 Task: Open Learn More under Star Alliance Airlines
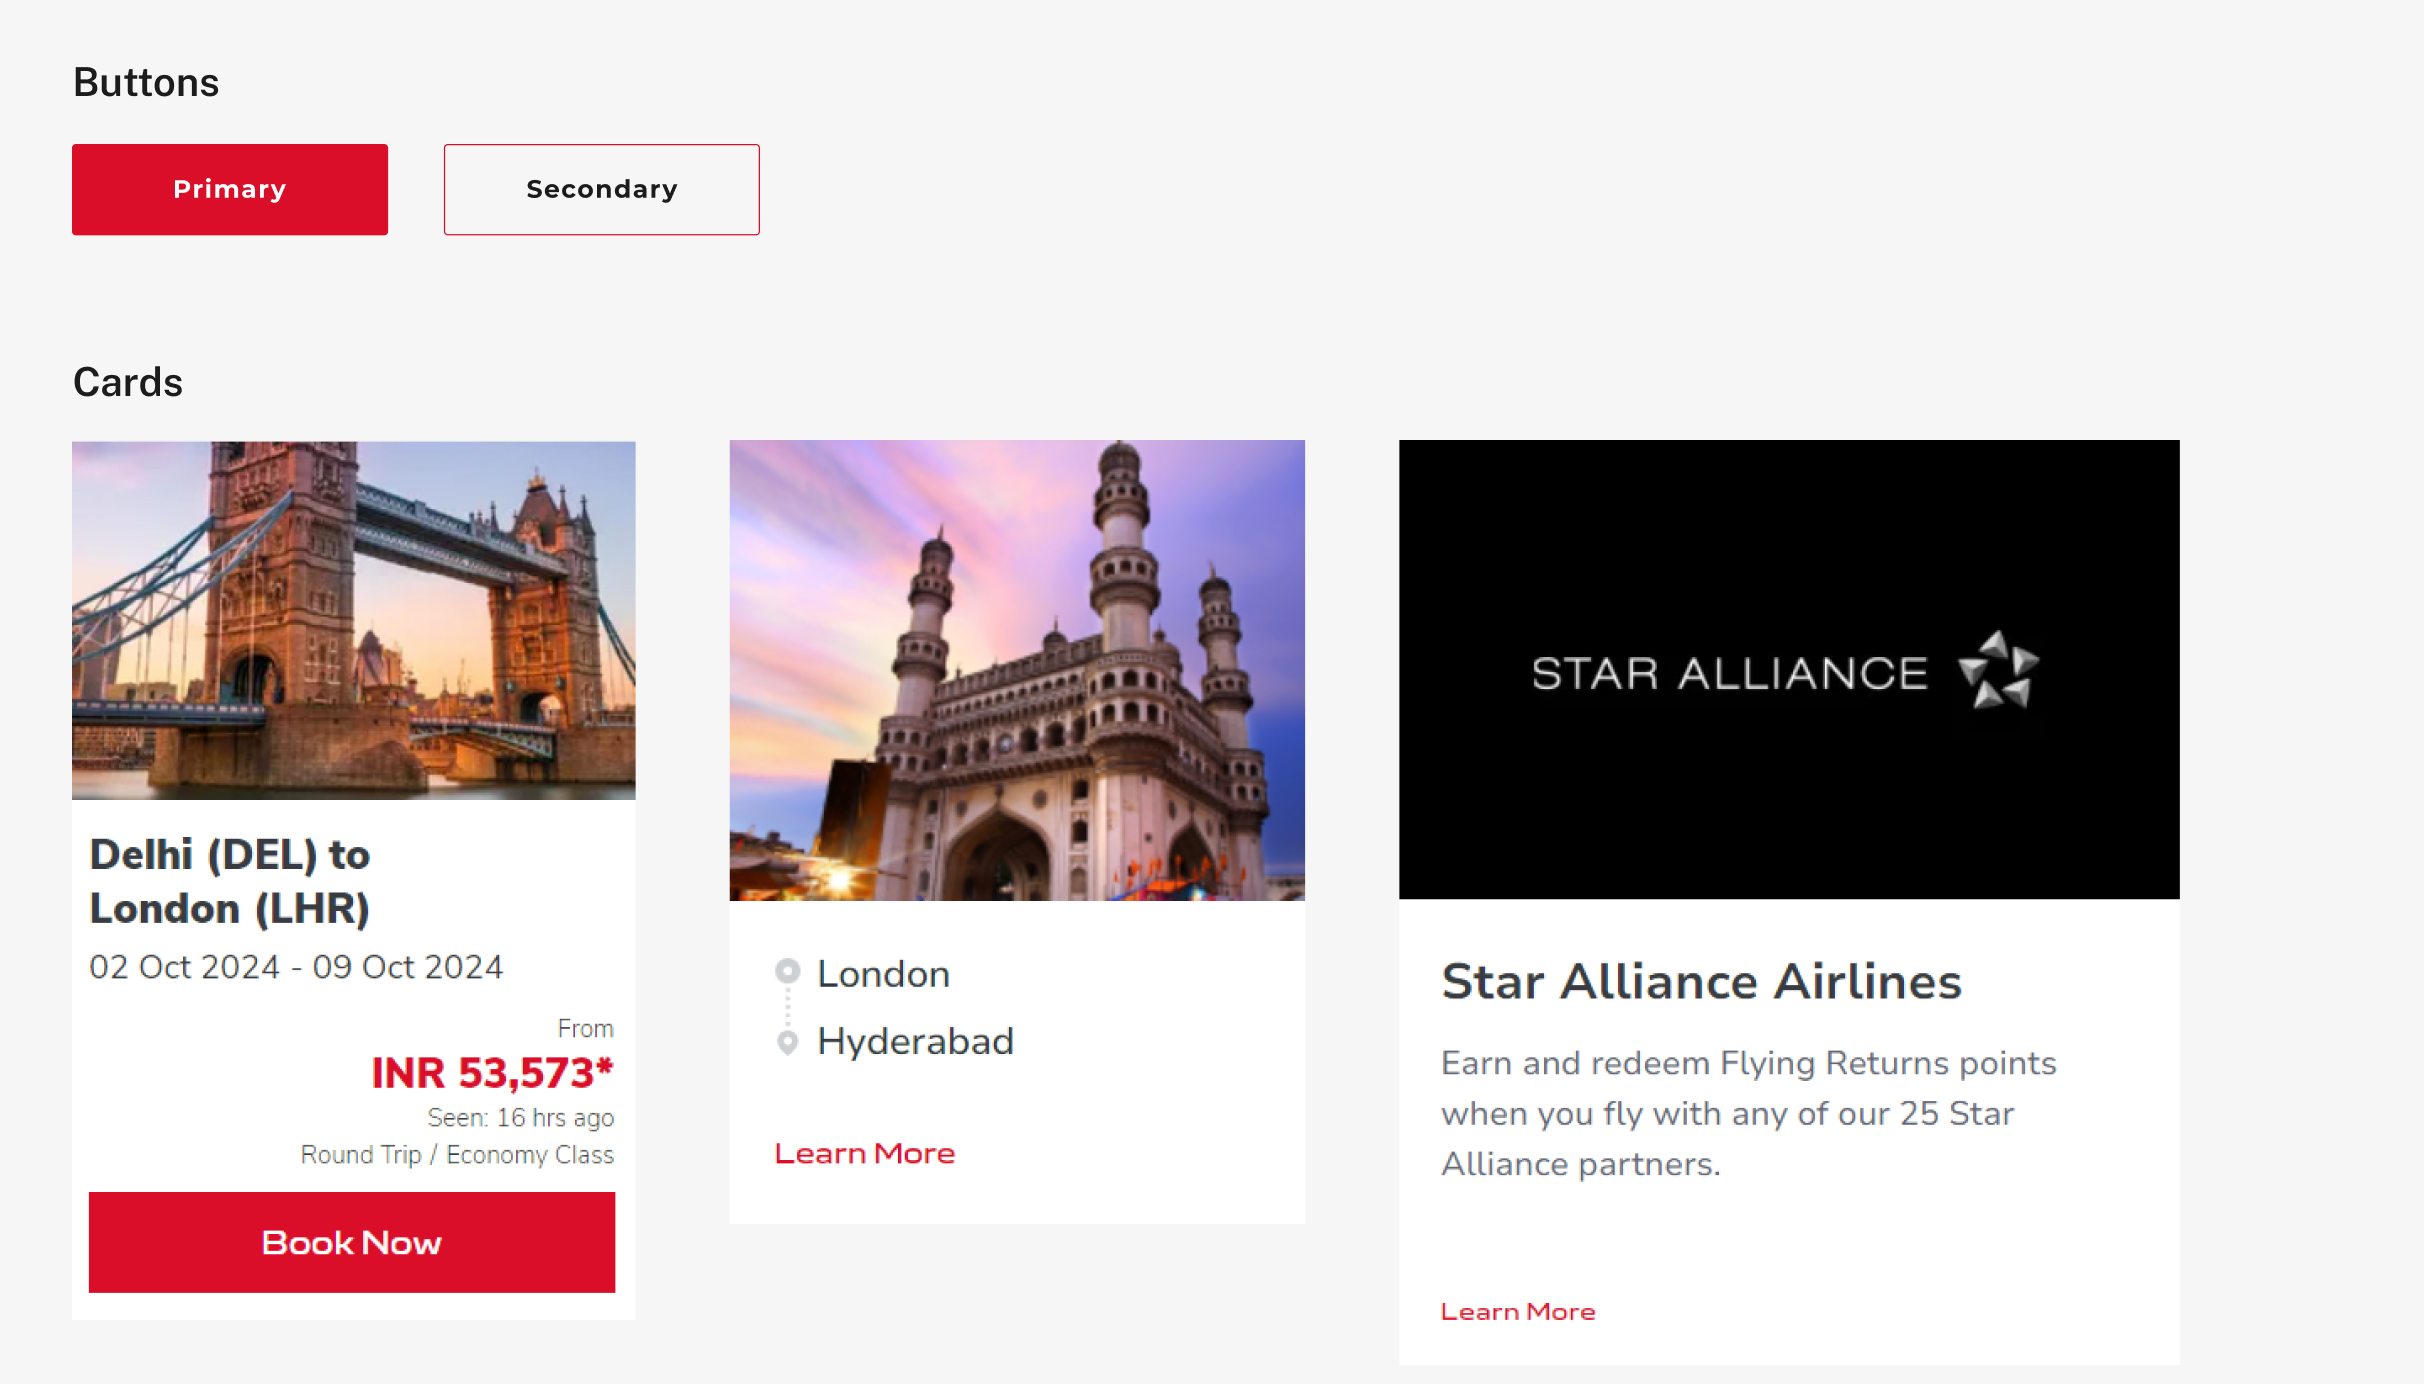pyautogui.click(x=1518, y=1312)
